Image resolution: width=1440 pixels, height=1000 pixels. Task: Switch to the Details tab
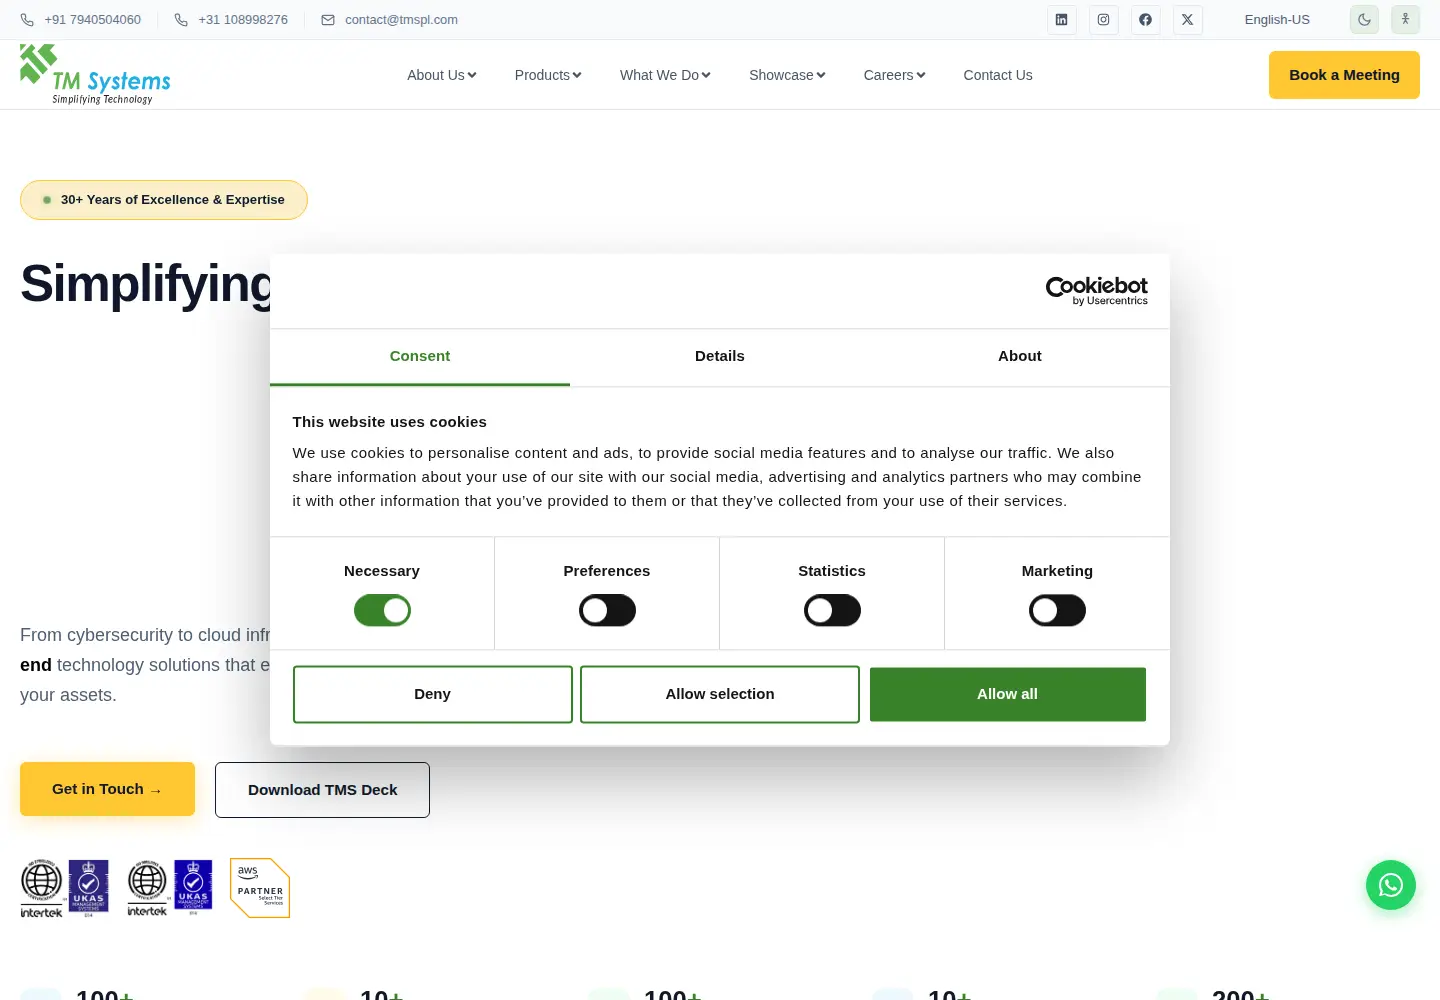(x=720, y=356)
